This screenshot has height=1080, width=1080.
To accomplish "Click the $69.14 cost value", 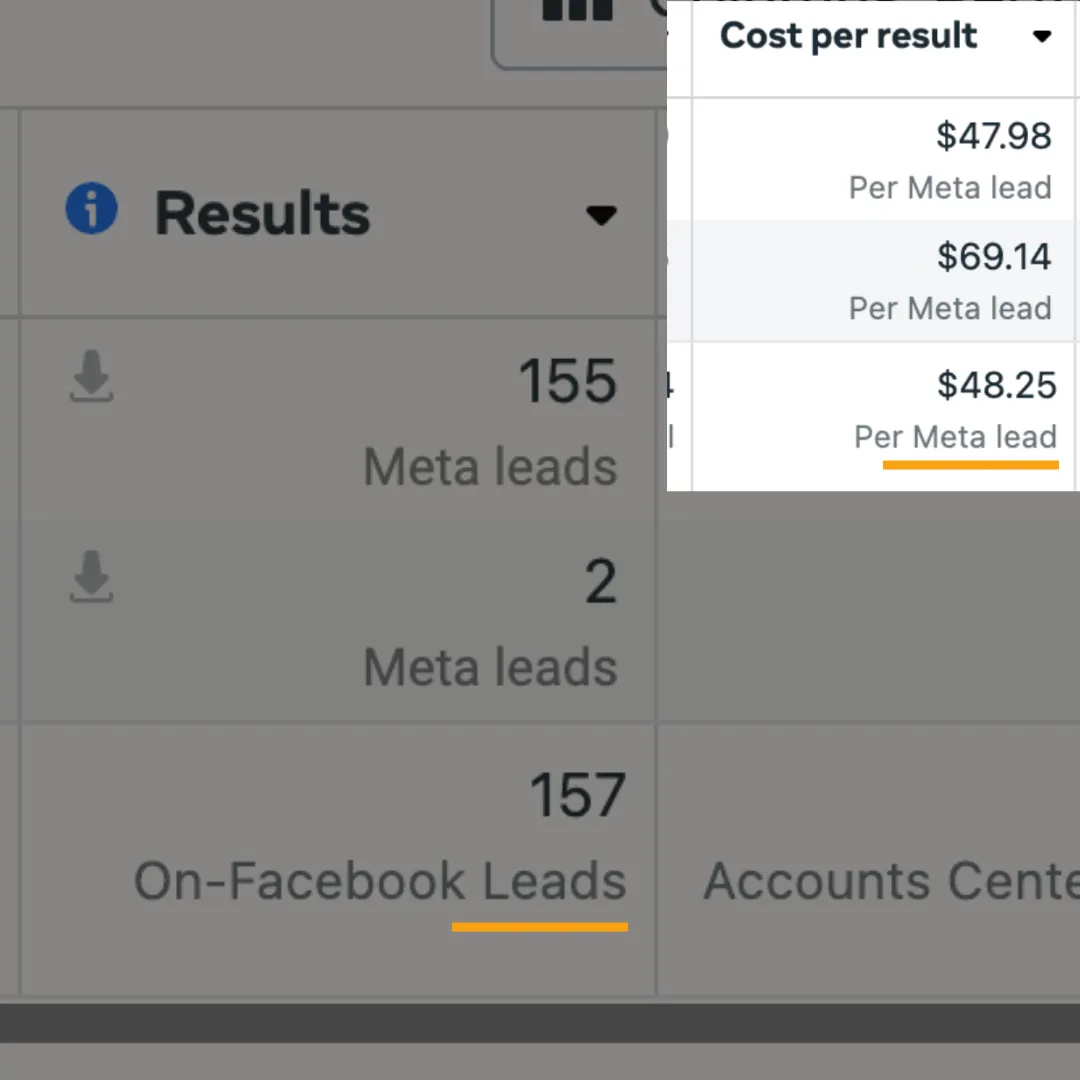I will (x=994, y=256).
